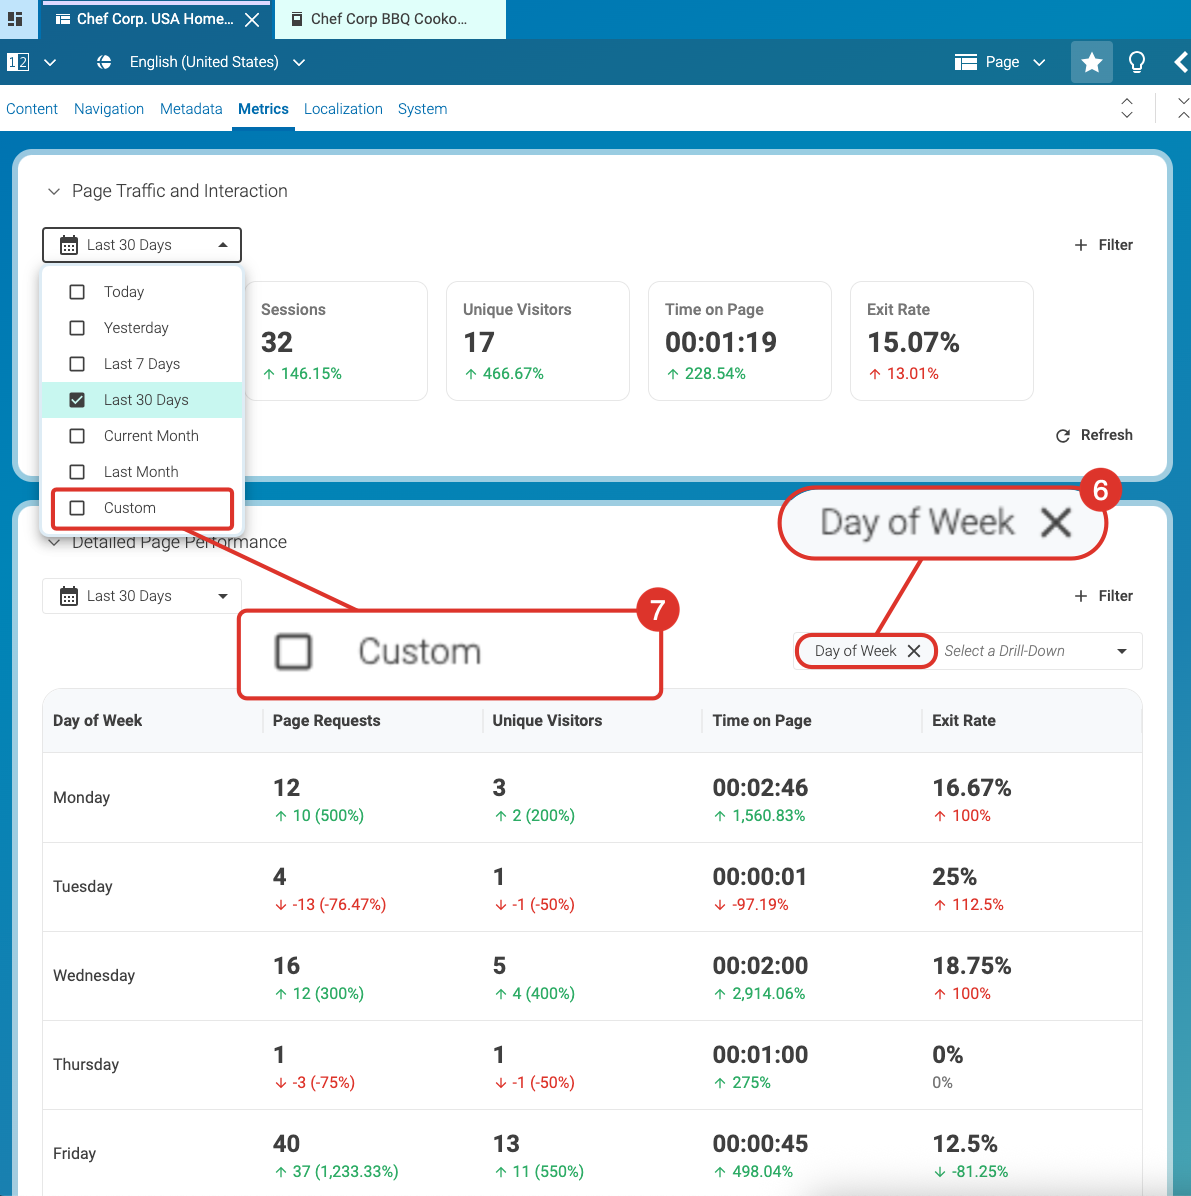Add a Filter in Page Traffic panel

1103,245
